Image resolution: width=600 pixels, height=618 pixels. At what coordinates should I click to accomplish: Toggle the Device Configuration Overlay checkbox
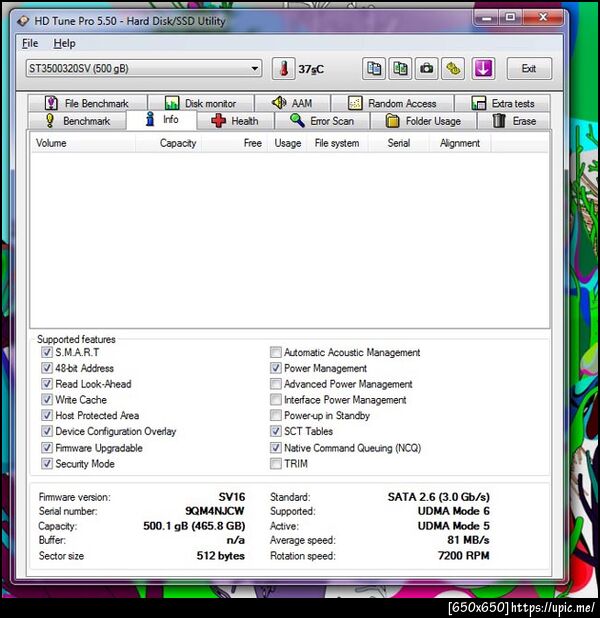(47, 431)
